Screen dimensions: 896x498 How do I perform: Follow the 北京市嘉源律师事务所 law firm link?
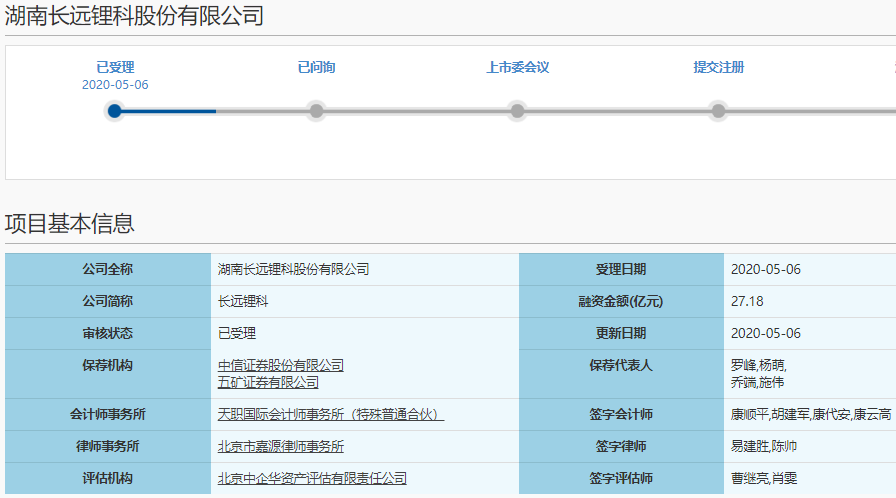(x=281, y=446)
